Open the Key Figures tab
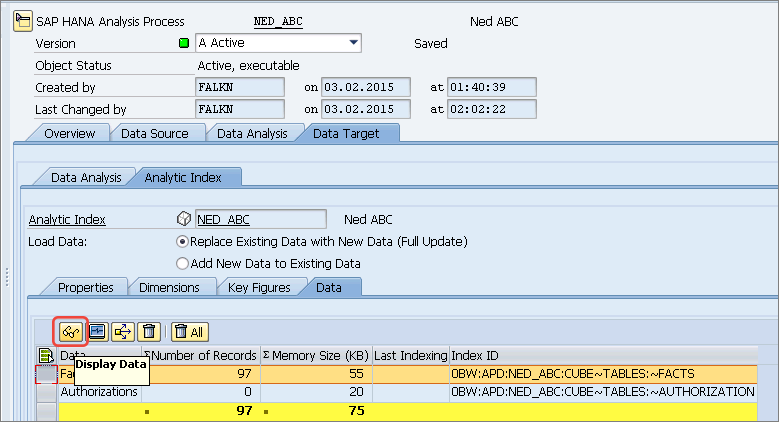 pyautogui.click(x=259, y=288)
